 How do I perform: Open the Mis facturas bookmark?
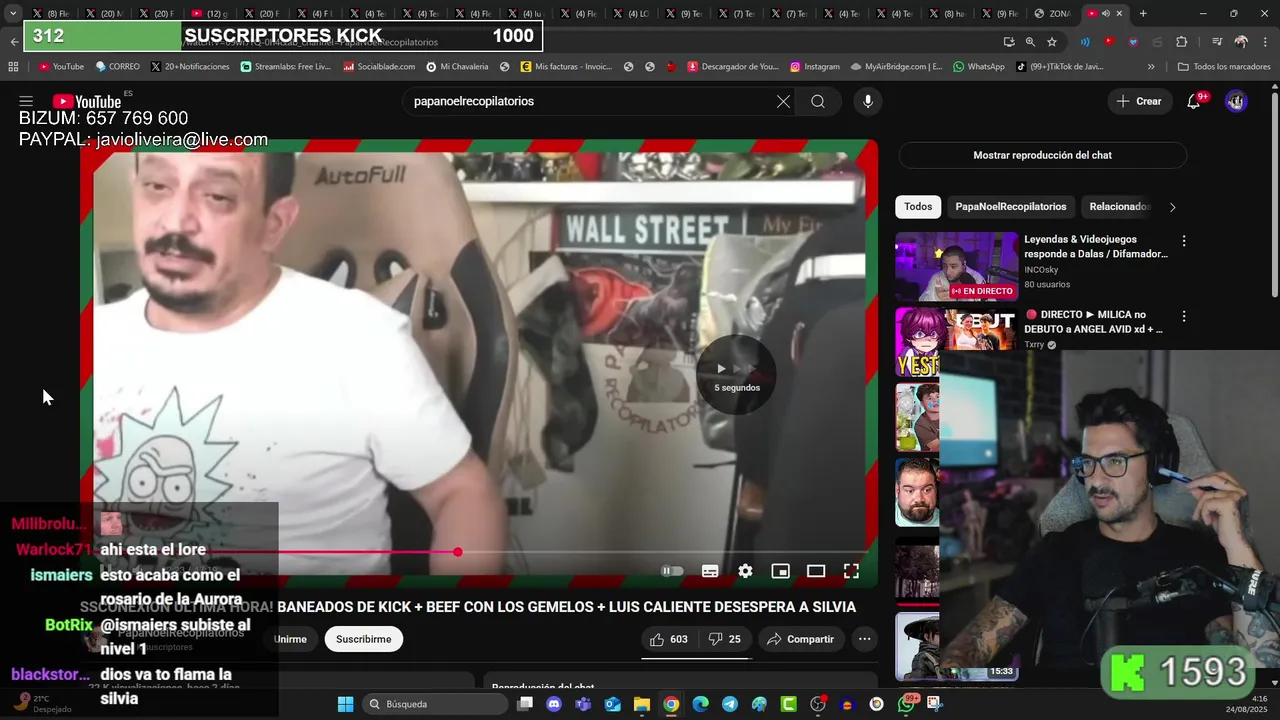point(566,67)
